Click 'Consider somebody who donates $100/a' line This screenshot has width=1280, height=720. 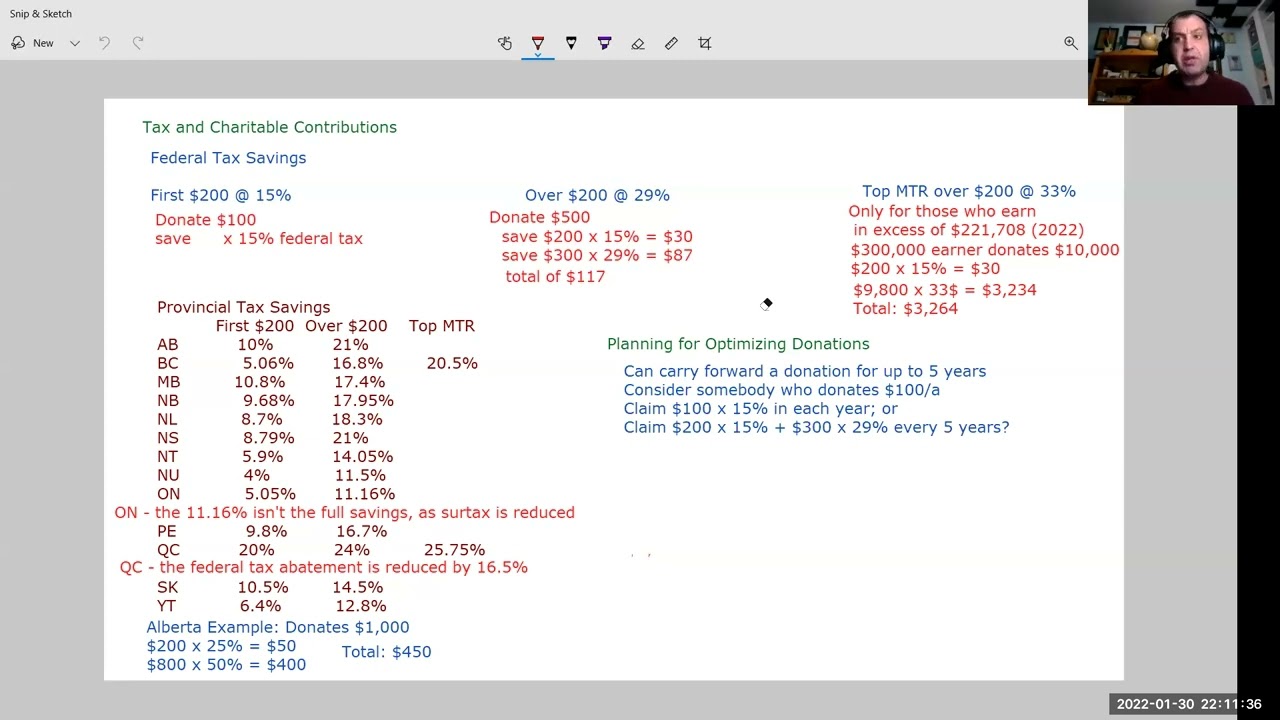782,390
